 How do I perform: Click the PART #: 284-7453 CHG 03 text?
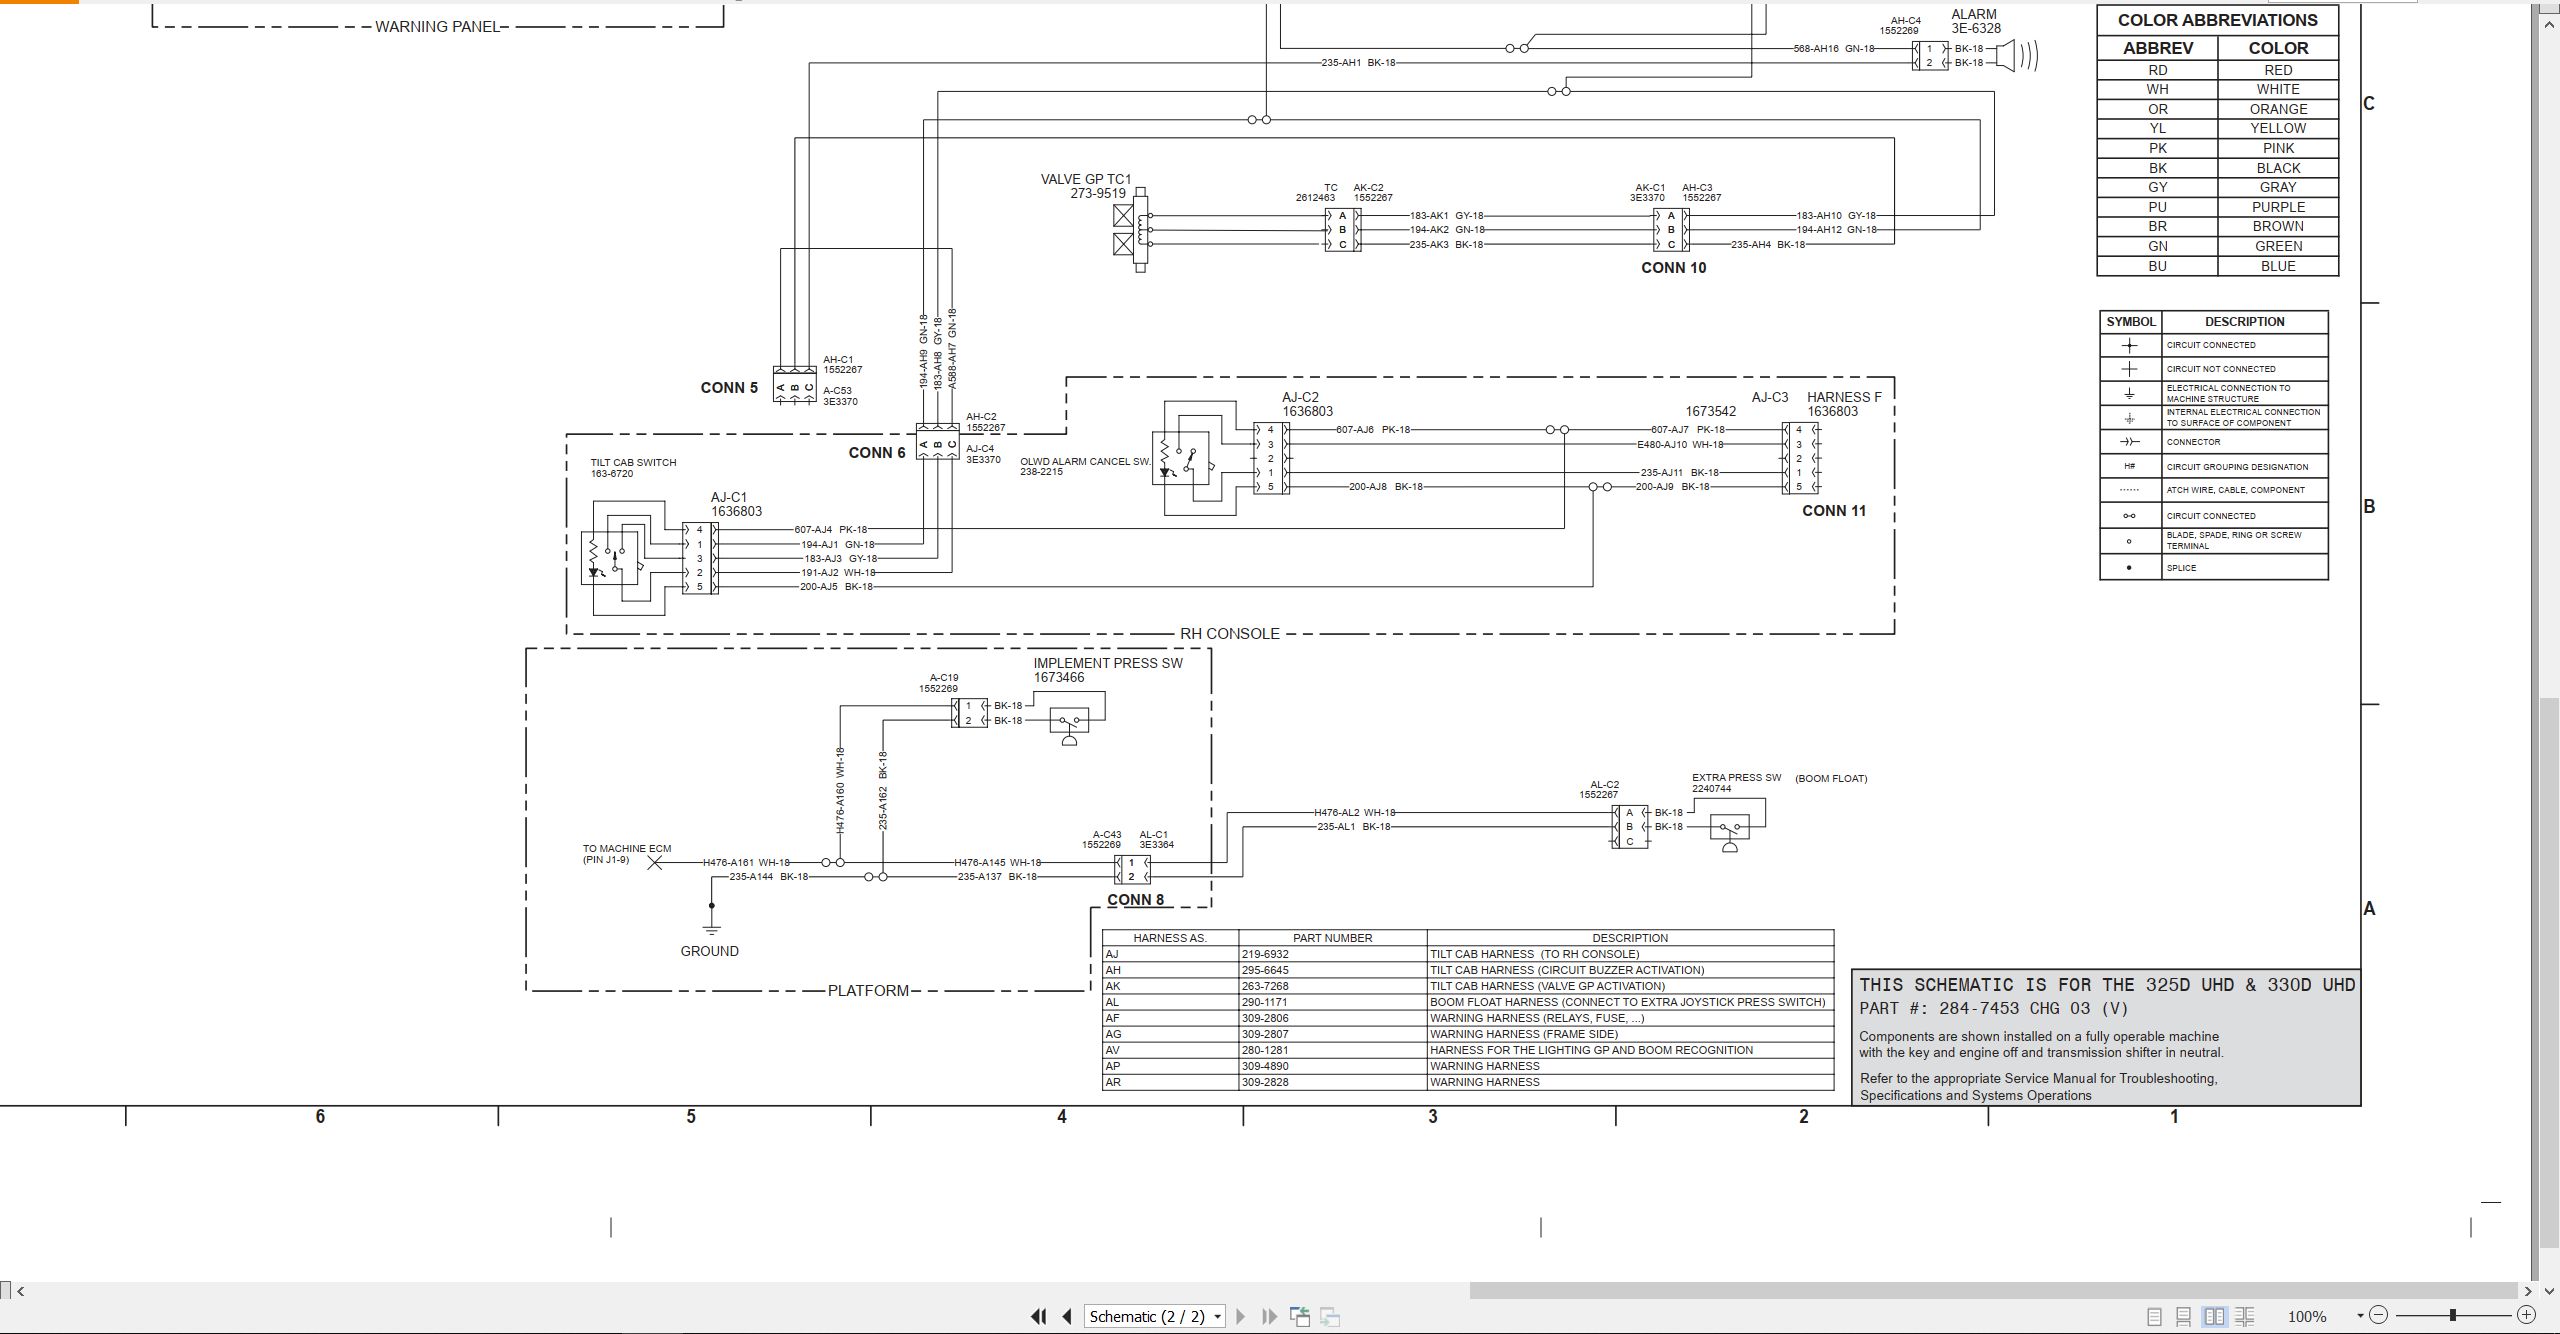pyautogui.click(x=1993, y=1009)
